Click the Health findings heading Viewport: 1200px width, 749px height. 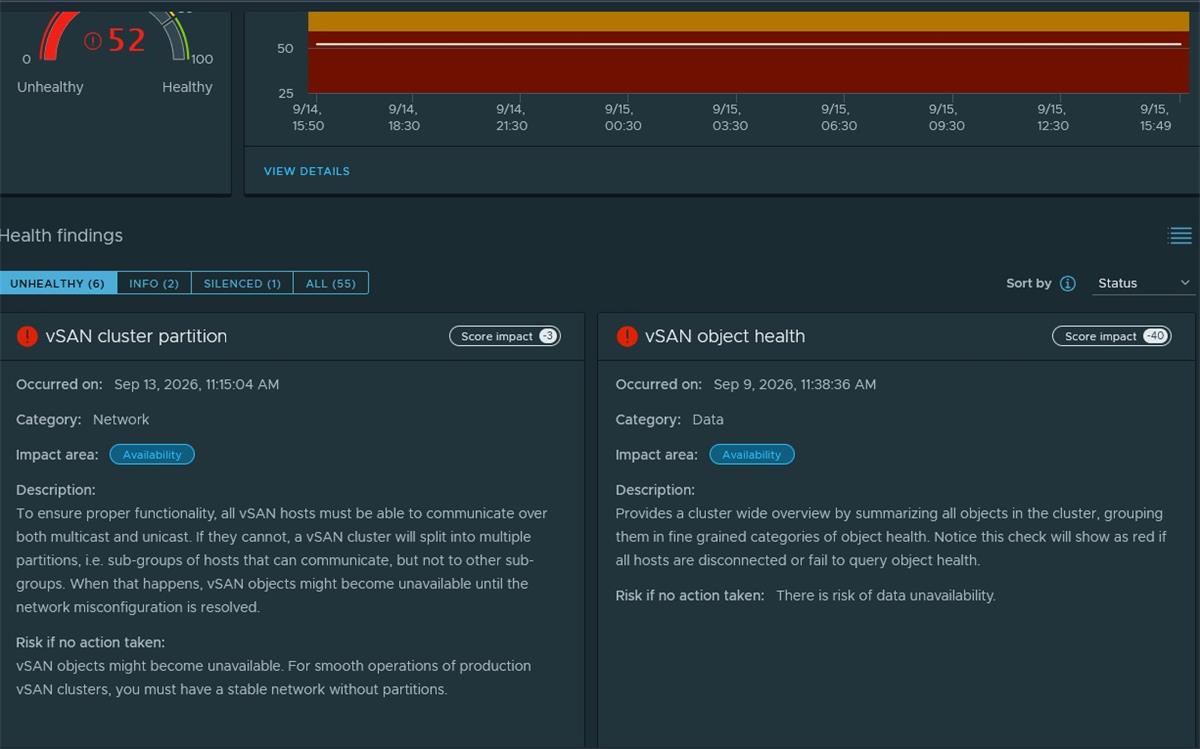pyautogui.click(x=61, y=236)
